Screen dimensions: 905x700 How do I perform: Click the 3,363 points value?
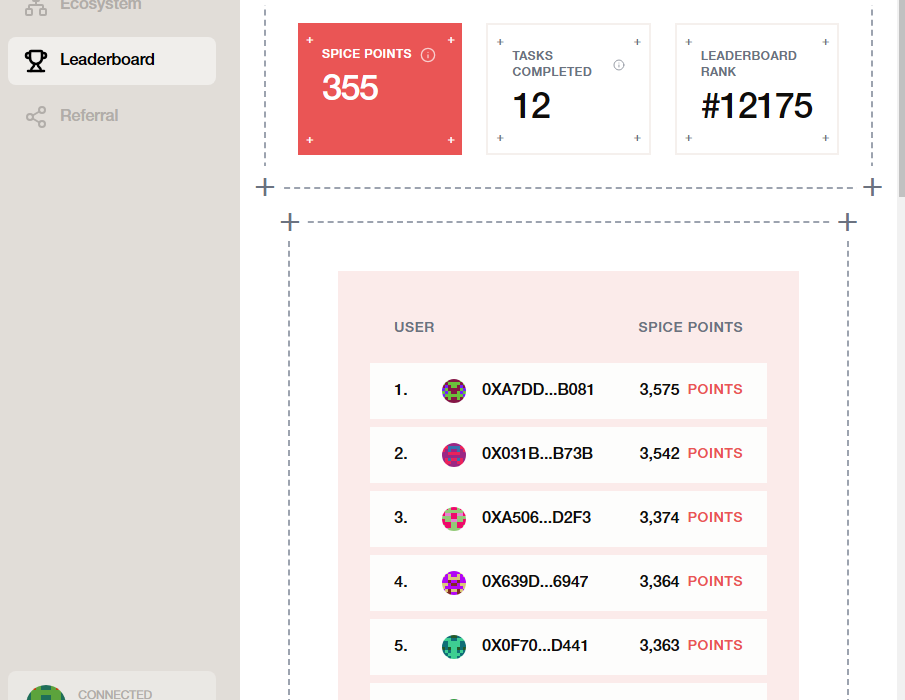(x=659, y=646)
